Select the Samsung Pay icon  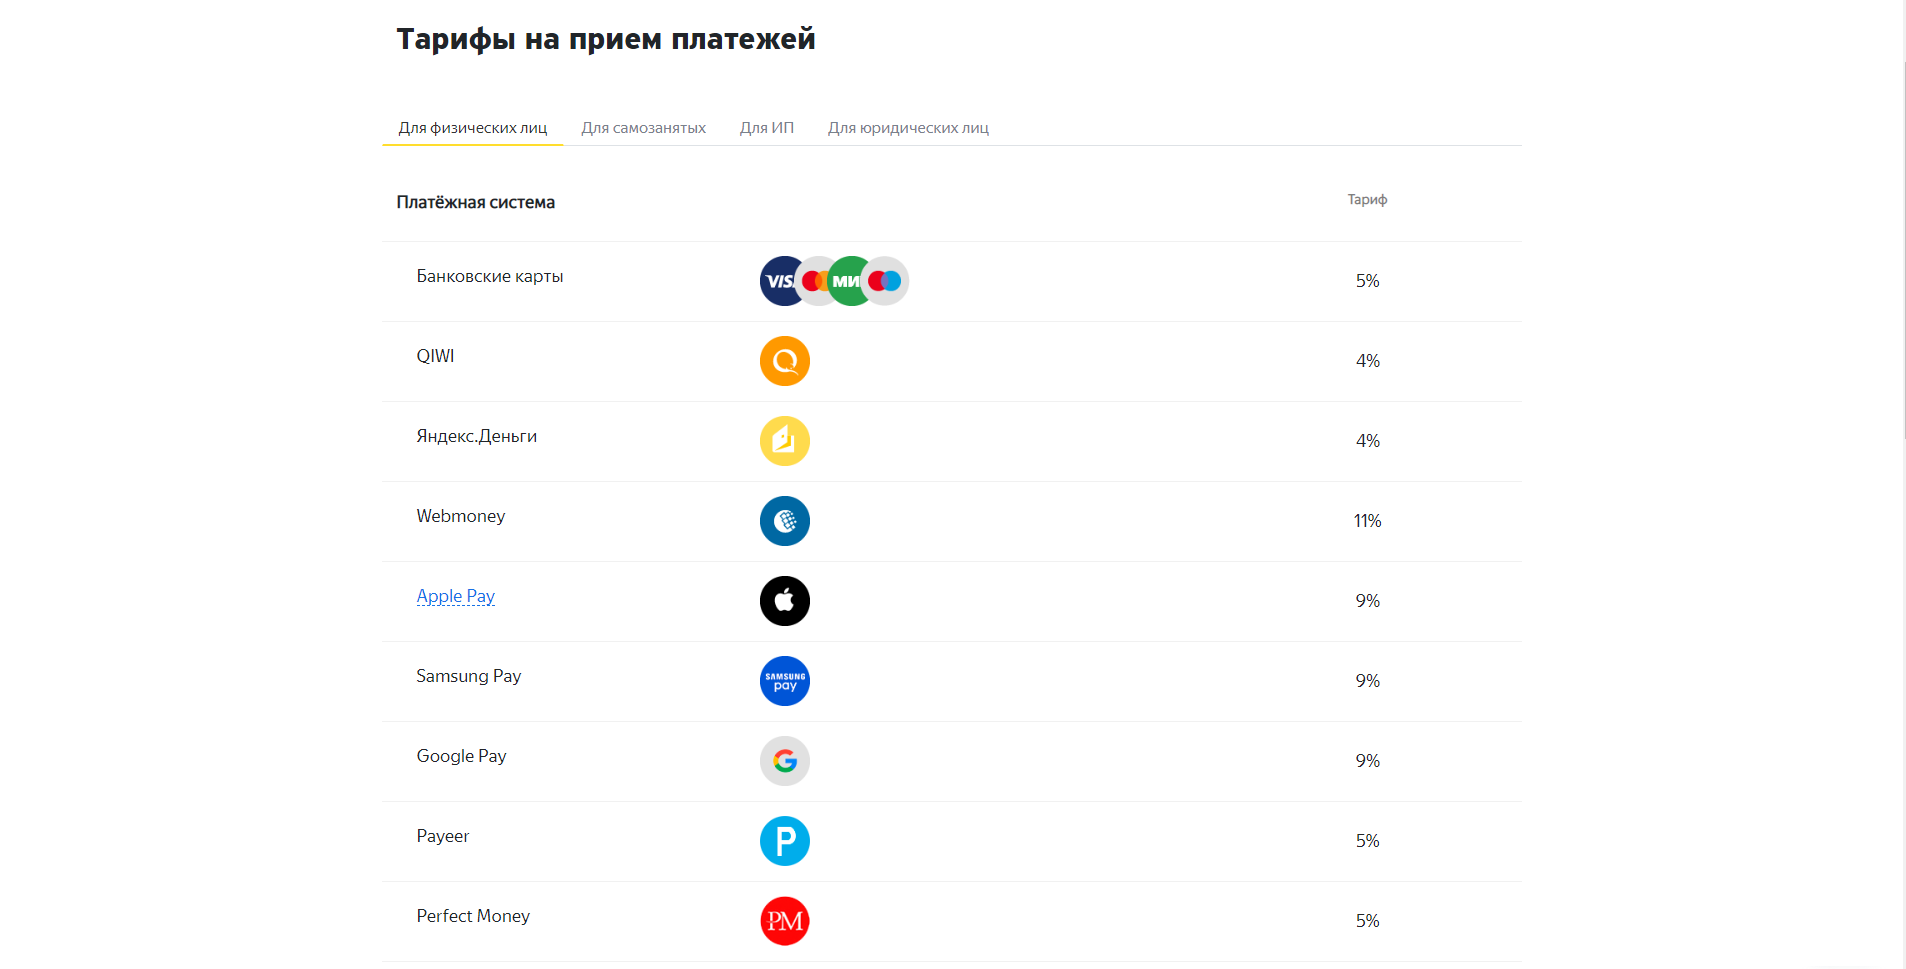785,681
